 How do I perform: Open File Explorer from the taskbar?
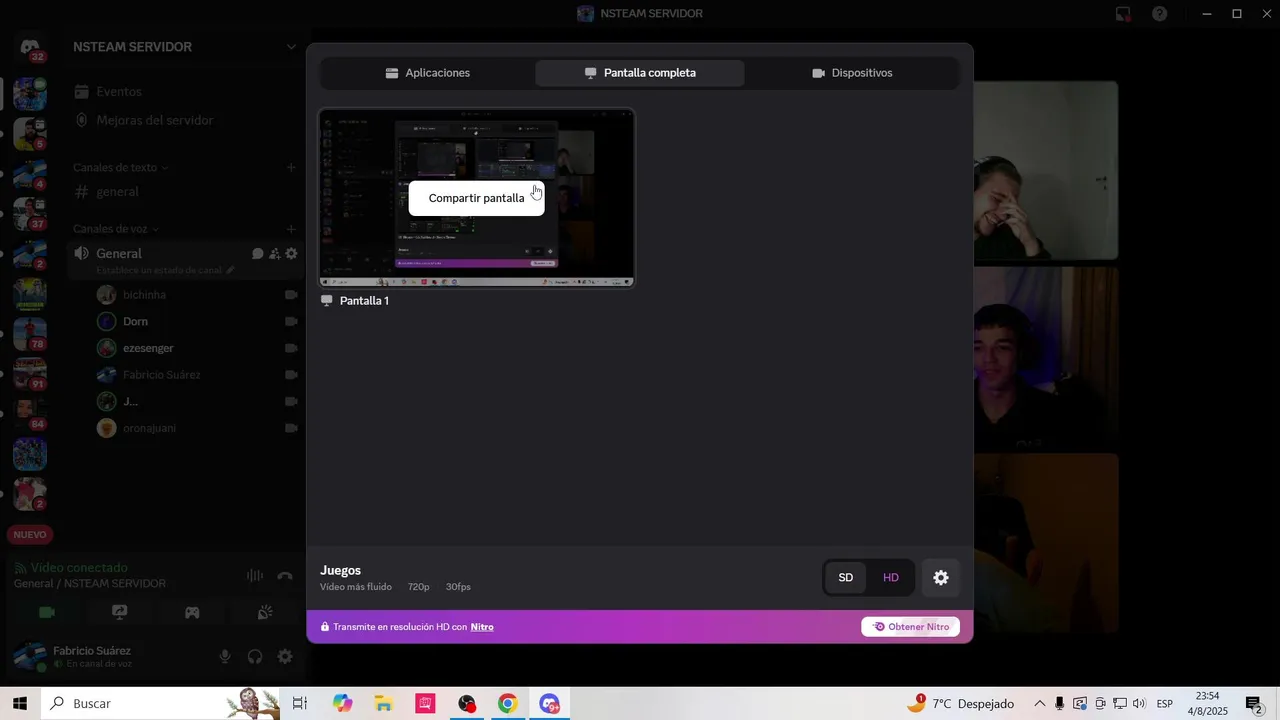[x=384, y=704]
